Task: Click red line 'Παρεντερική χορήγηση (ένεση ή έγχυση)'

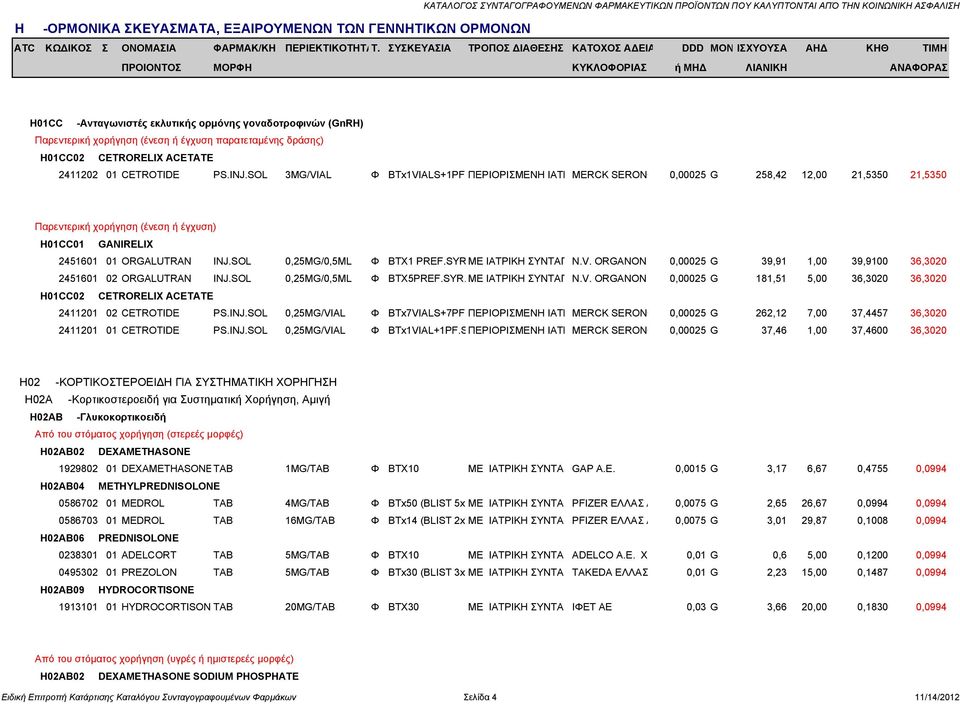Action: click(126, 227)
